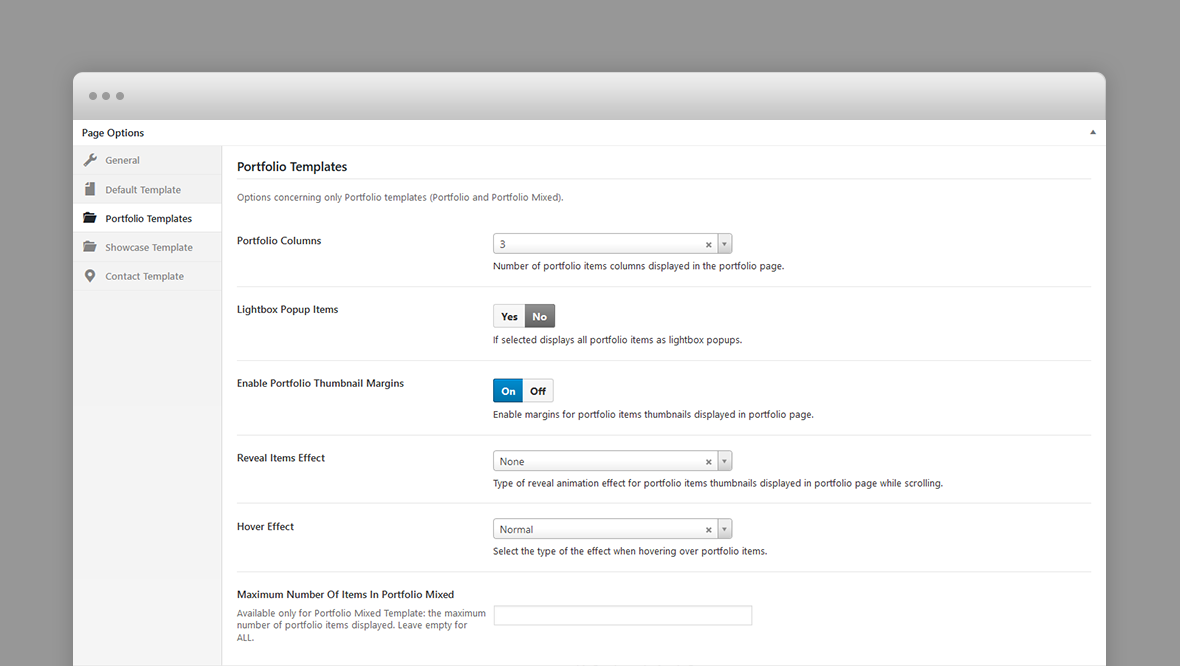Open the Hover Effect dropdown arrow
This screenshot has height=666, width=1180.
(x=725, y=529)
